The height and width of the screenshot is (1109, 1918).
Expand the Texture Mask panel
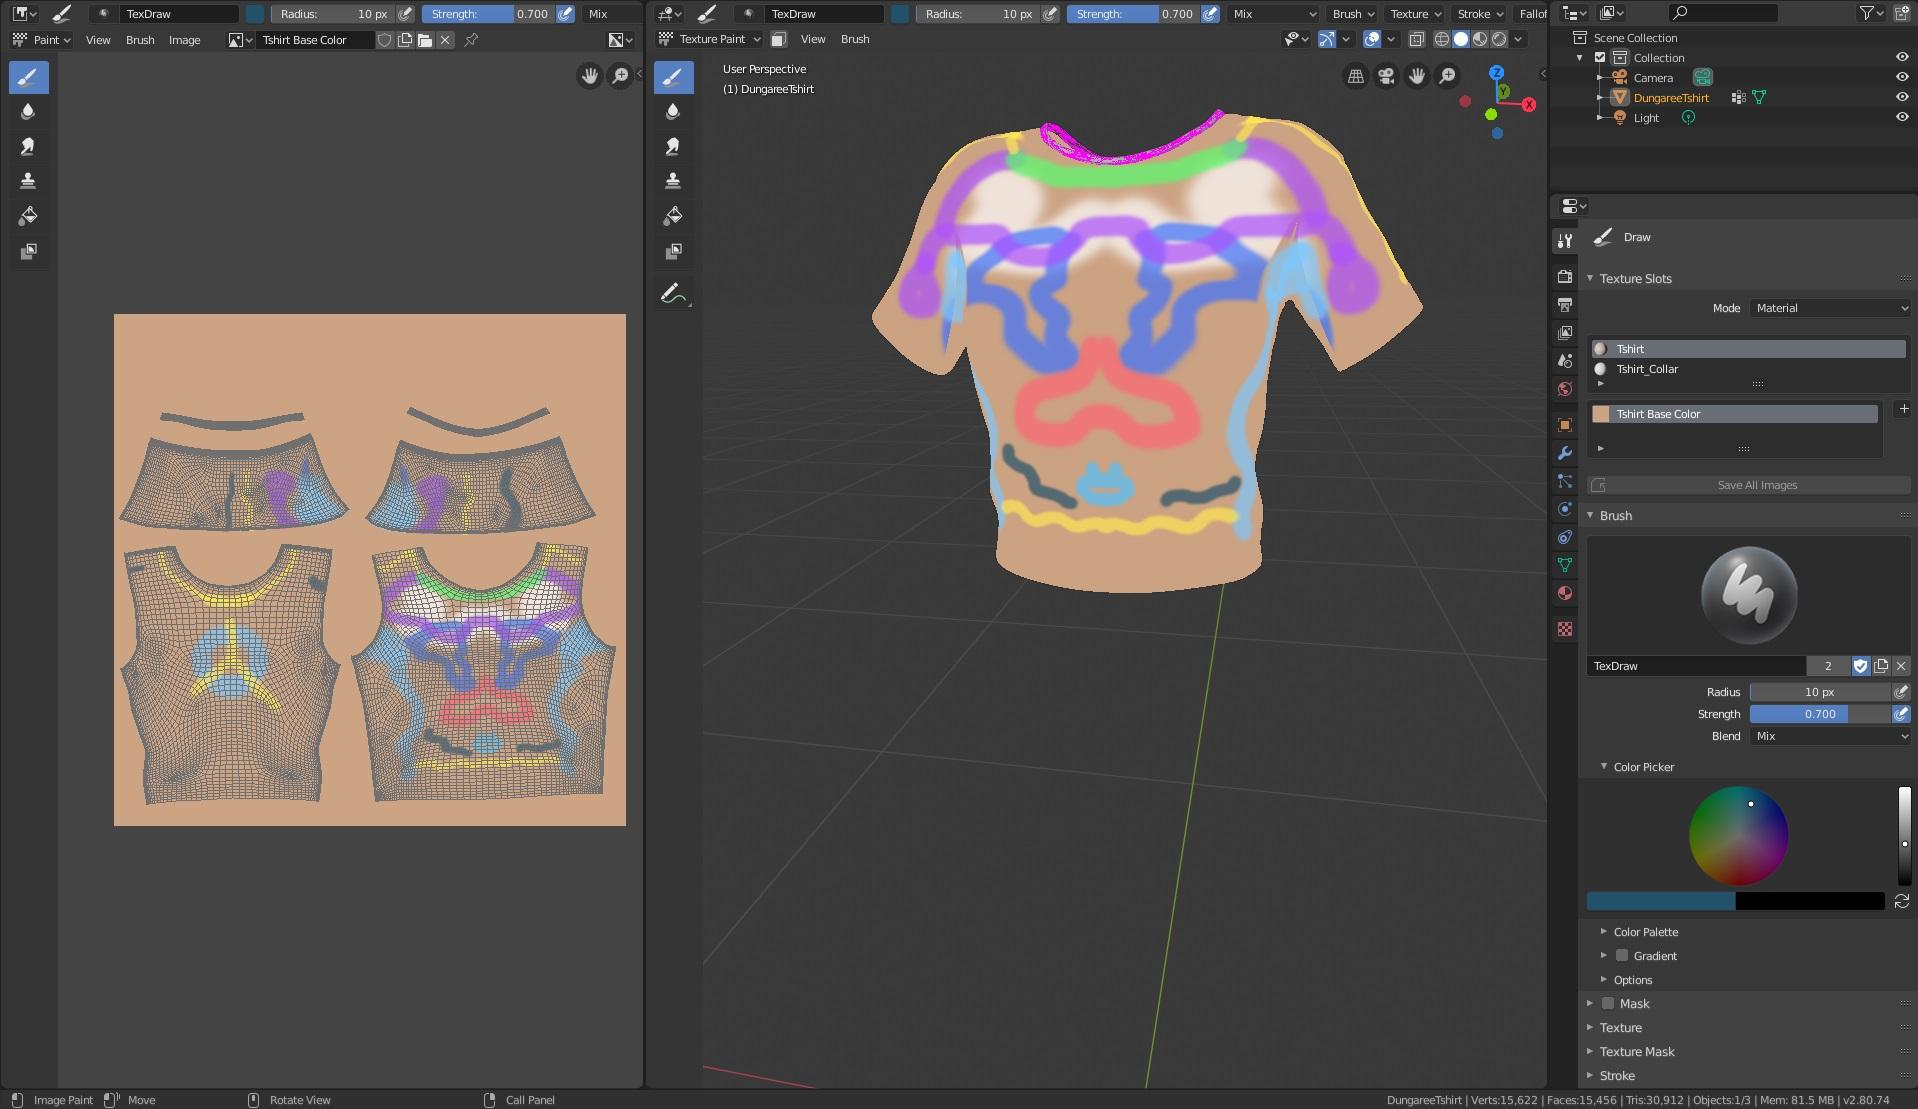click(x=1637, y=1052)
